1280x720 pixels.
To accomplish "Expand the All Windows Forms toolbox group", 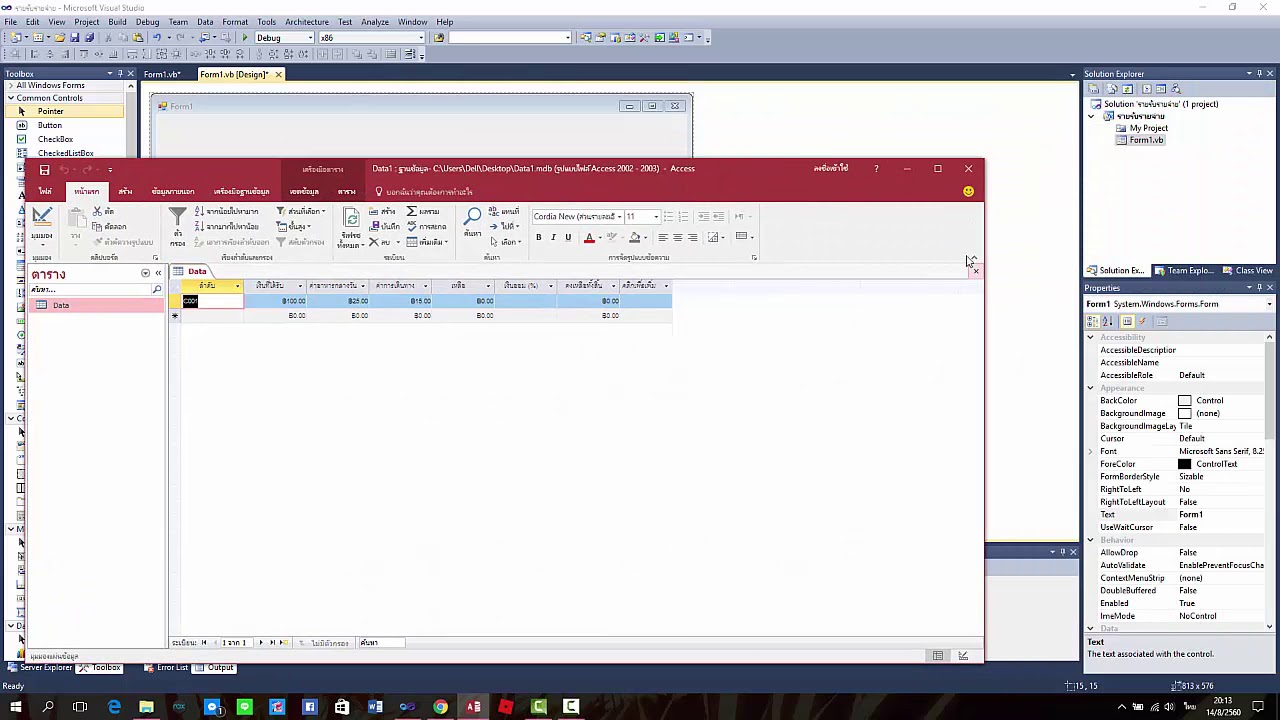I will click(11, 85).
